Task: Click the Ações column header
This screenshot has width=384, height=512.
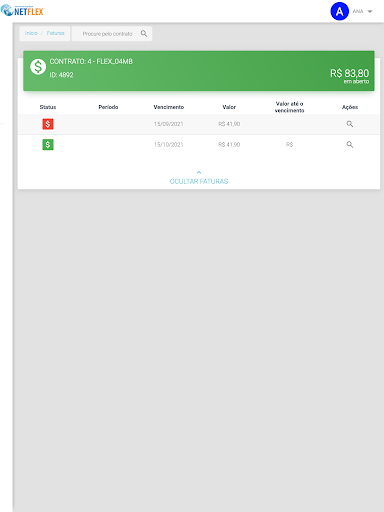Action: [x=350, y=107]
